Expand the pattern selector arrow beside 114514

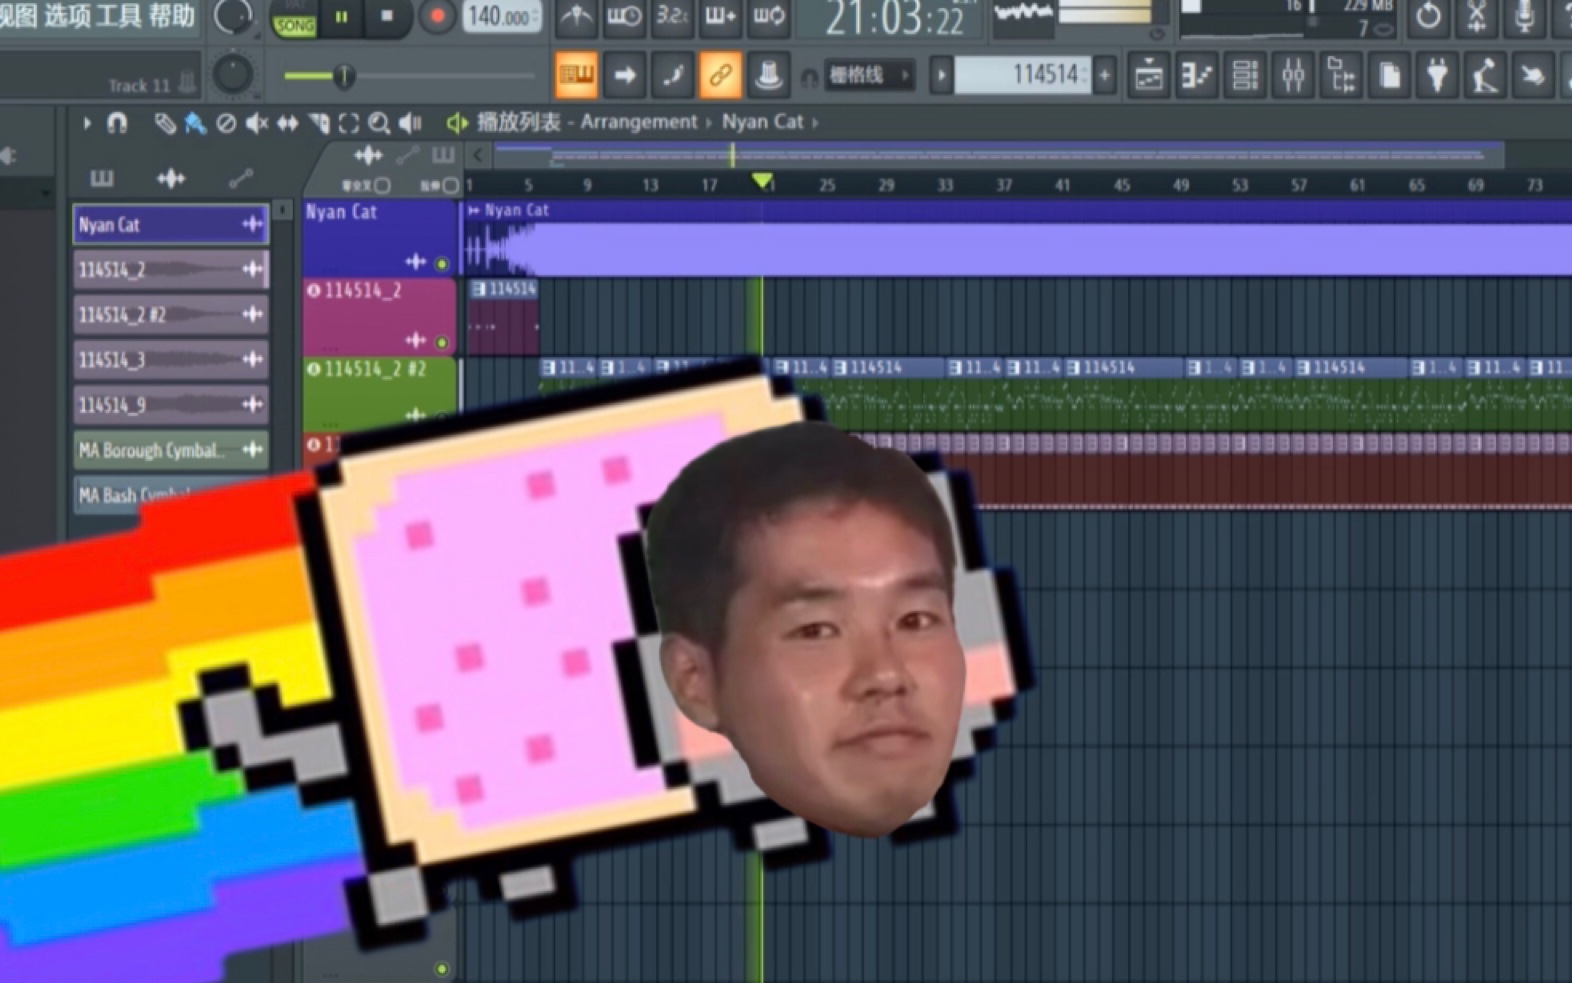[x=940, y=76]
